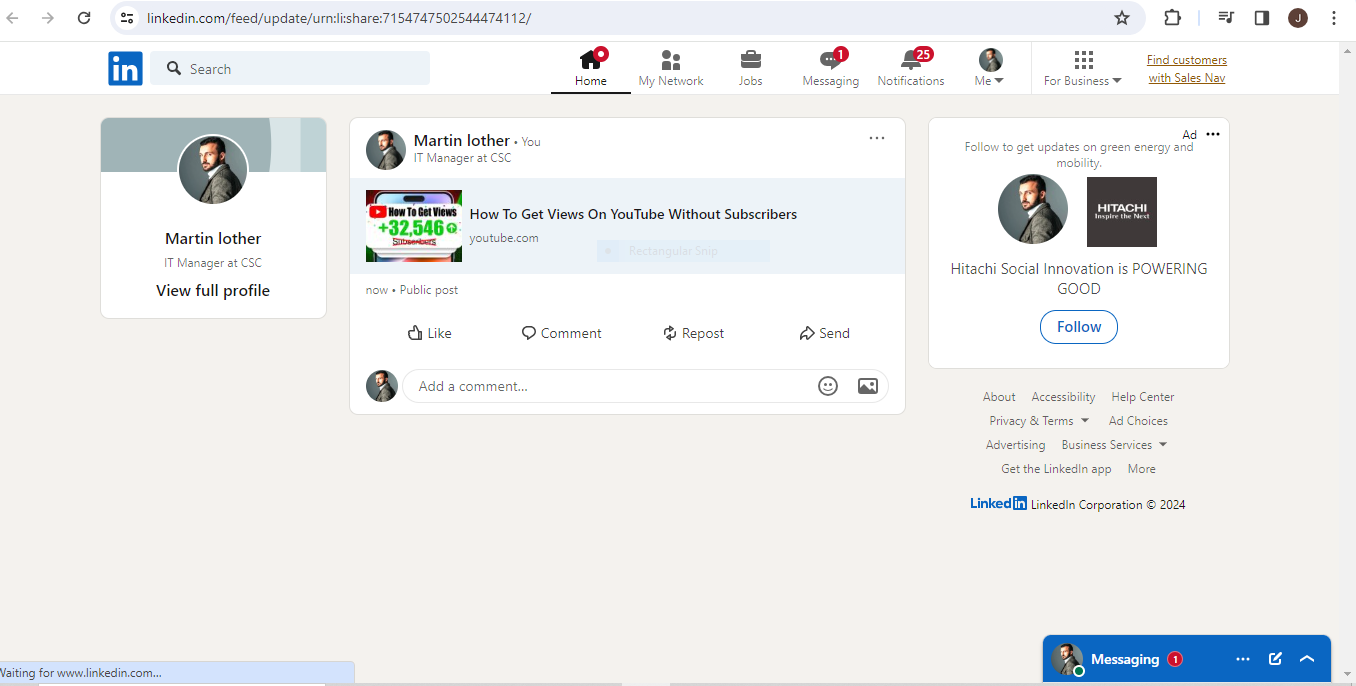Click the Comment button
Viewport: 1356px width, 686px height.
point(562,333)
